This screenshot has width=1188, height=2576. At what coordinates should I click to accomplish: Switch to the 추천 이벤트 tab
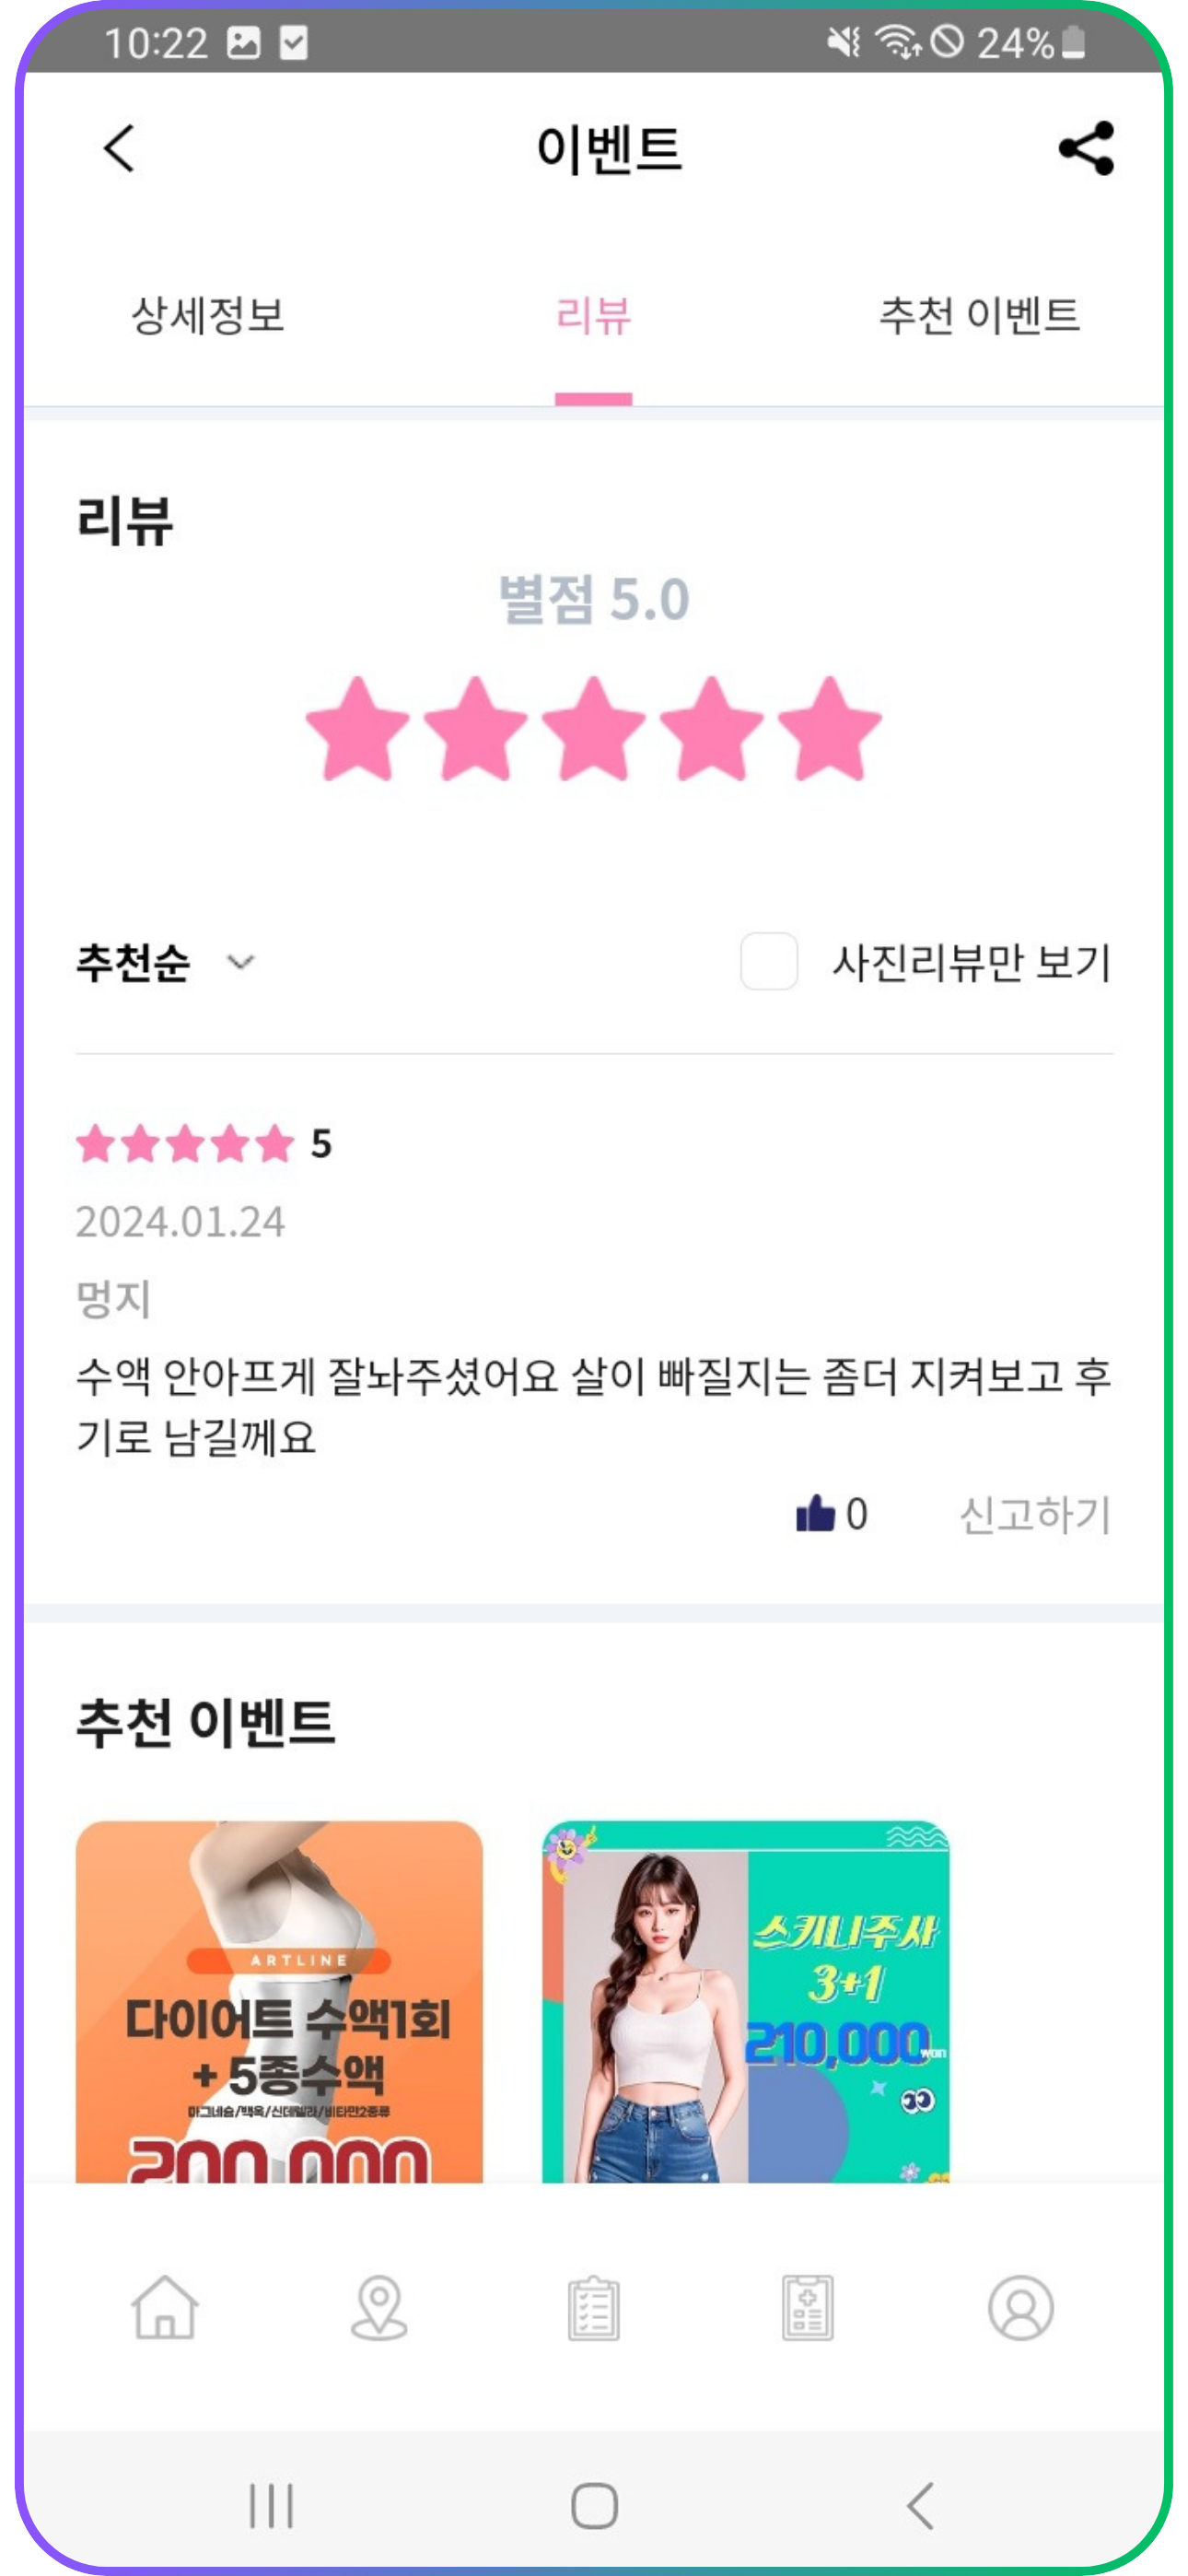click(979, 316)
